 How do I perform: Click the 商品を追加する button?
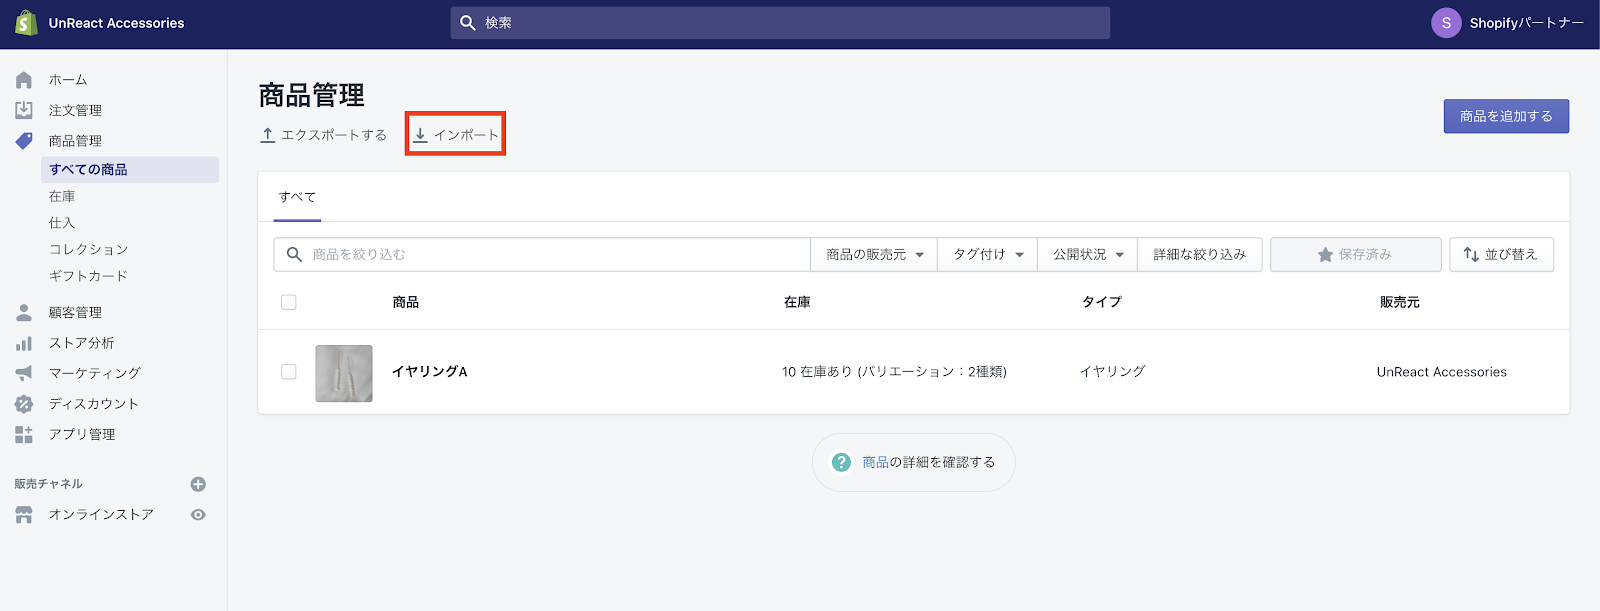(1505, 116)
